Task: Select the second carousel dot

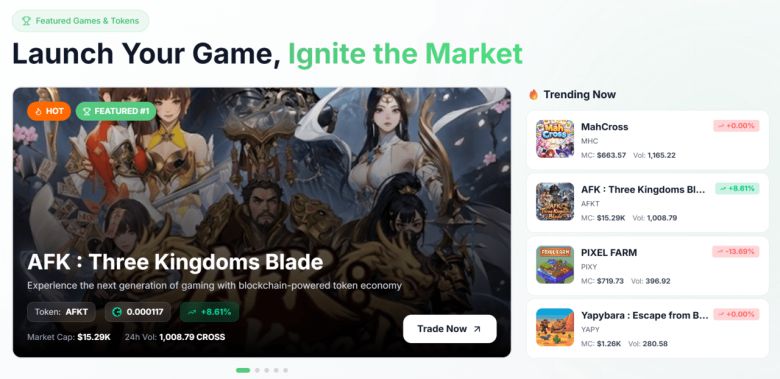Action: click(257, 370)
